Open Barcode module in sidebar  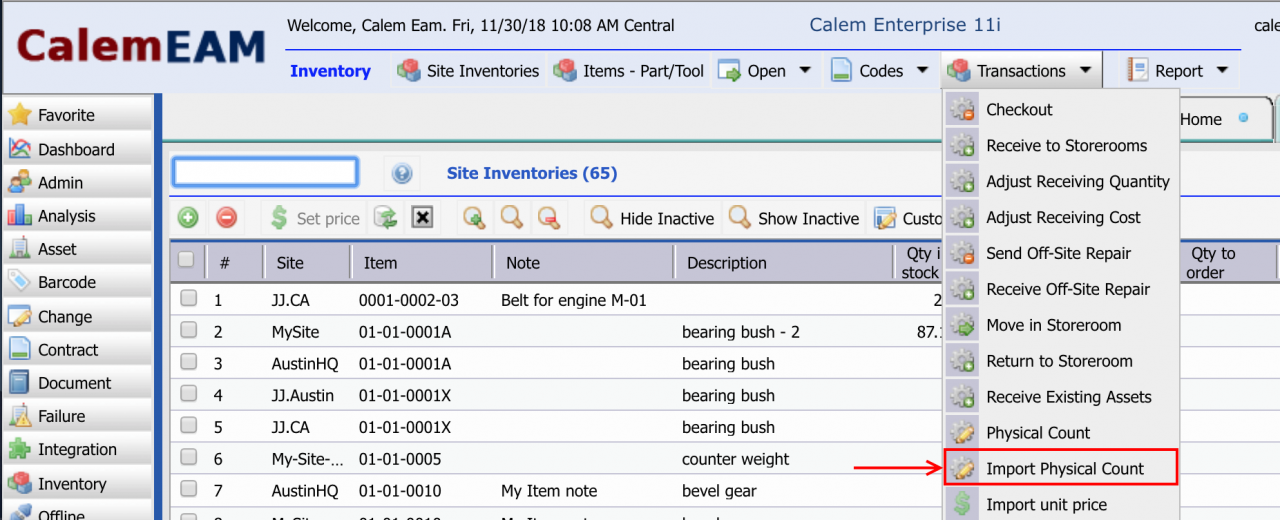pos(77,282)
